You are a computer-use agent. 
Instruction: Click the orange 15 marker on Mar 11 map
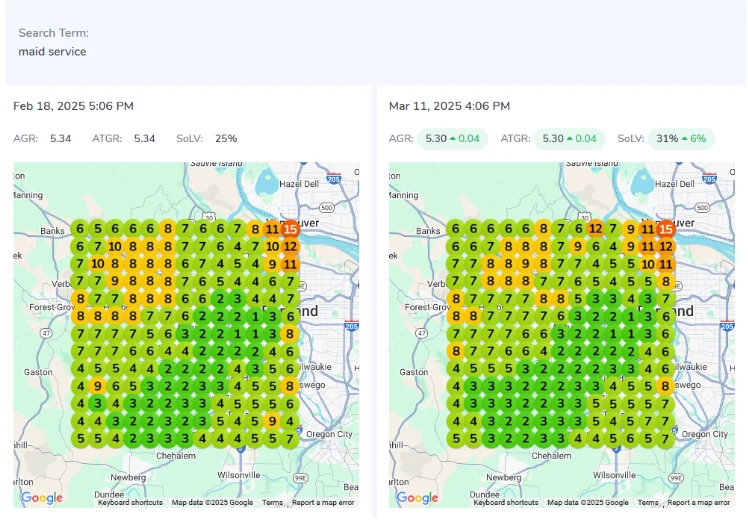pyautogui.click(x=666, y=229)
